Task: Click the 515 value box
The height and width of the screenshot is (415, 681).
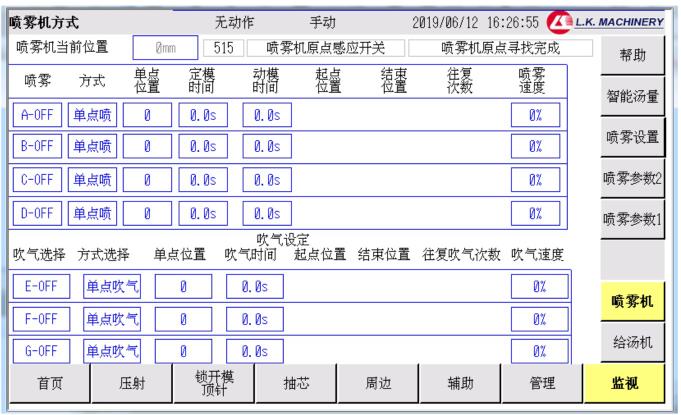Action: tap(223, 48)
